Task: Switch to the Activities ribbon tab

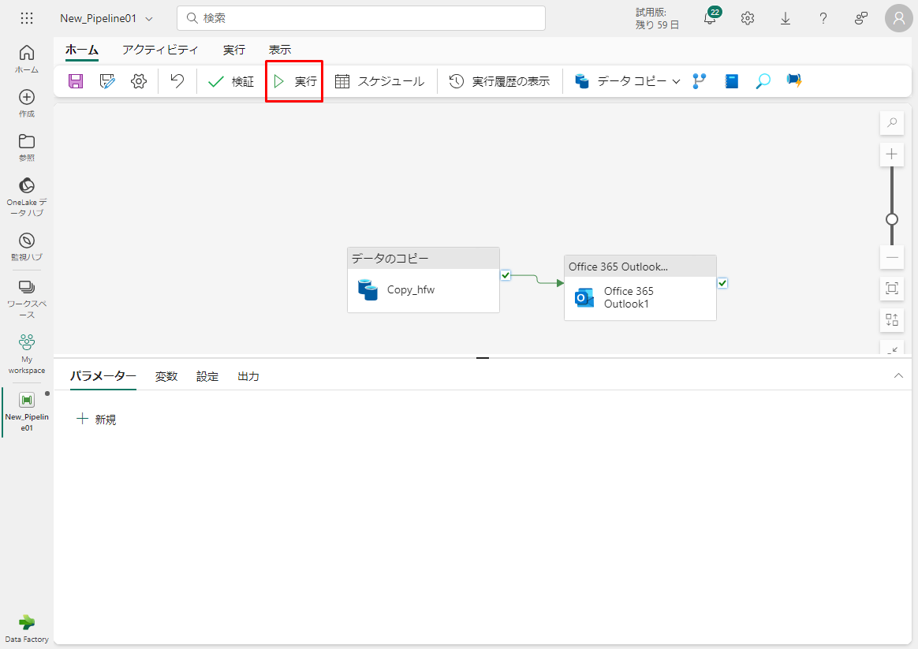Action: coord(160,50)
